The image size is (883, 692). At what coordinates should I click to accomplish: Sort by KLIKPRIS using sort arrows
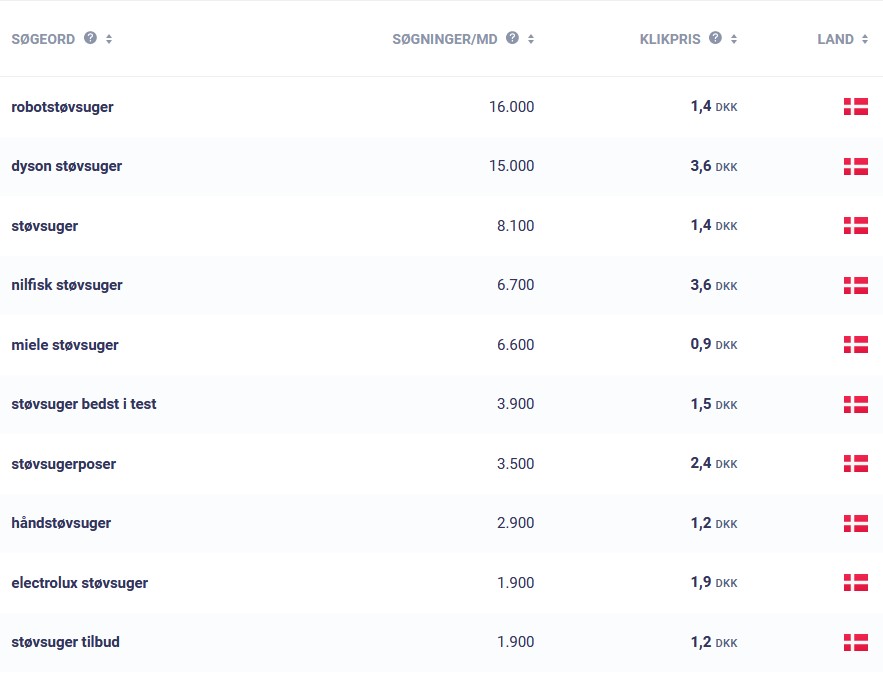tap(734, 39)
